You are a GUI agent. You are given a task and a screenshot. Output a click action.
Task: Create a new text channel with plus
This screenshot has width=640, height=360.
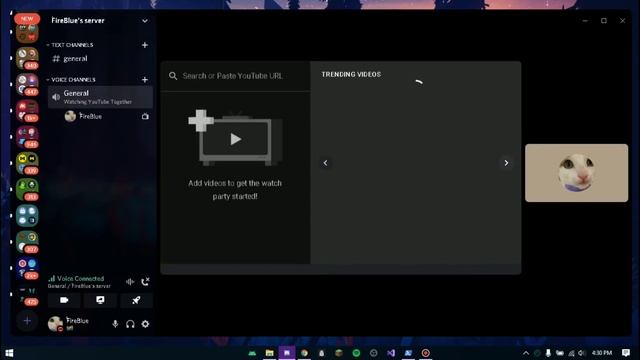click(x=144, y=45)
